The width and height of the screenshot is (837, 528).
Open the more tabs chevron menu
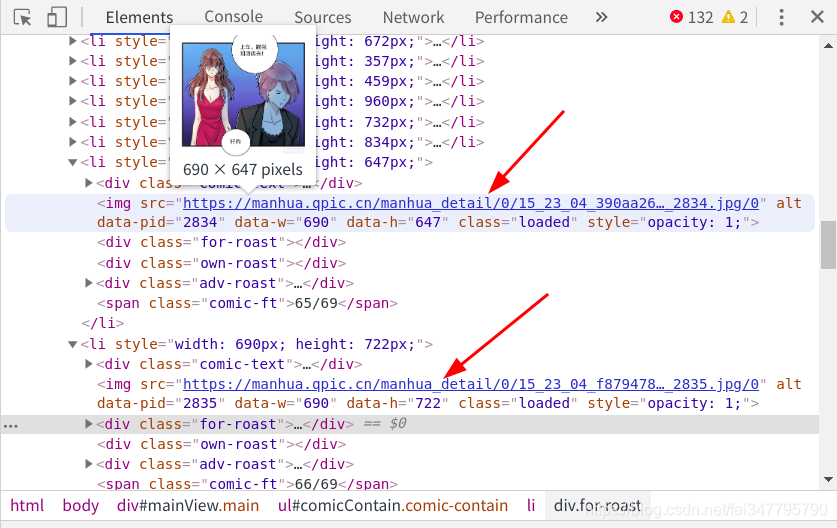[601, 17]
